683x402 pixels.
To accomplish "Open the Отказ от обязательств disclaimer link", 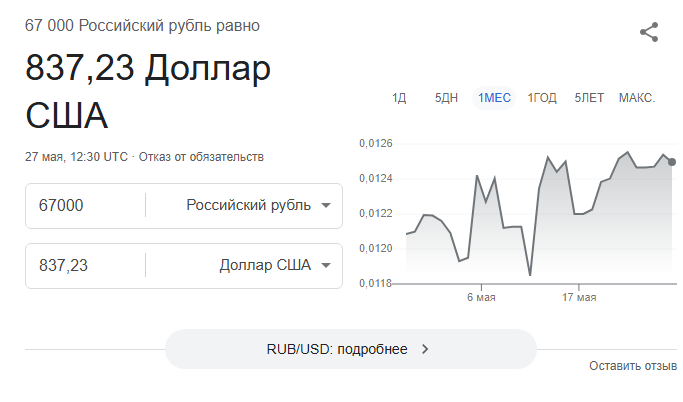I will (201, 157).
